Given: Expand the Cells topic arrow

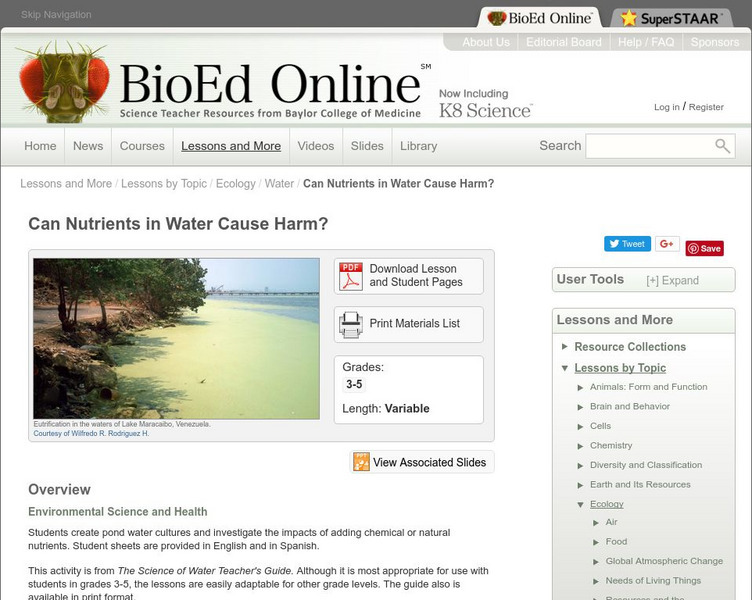Looking at the screenshot, I should [x=580, y=426].
